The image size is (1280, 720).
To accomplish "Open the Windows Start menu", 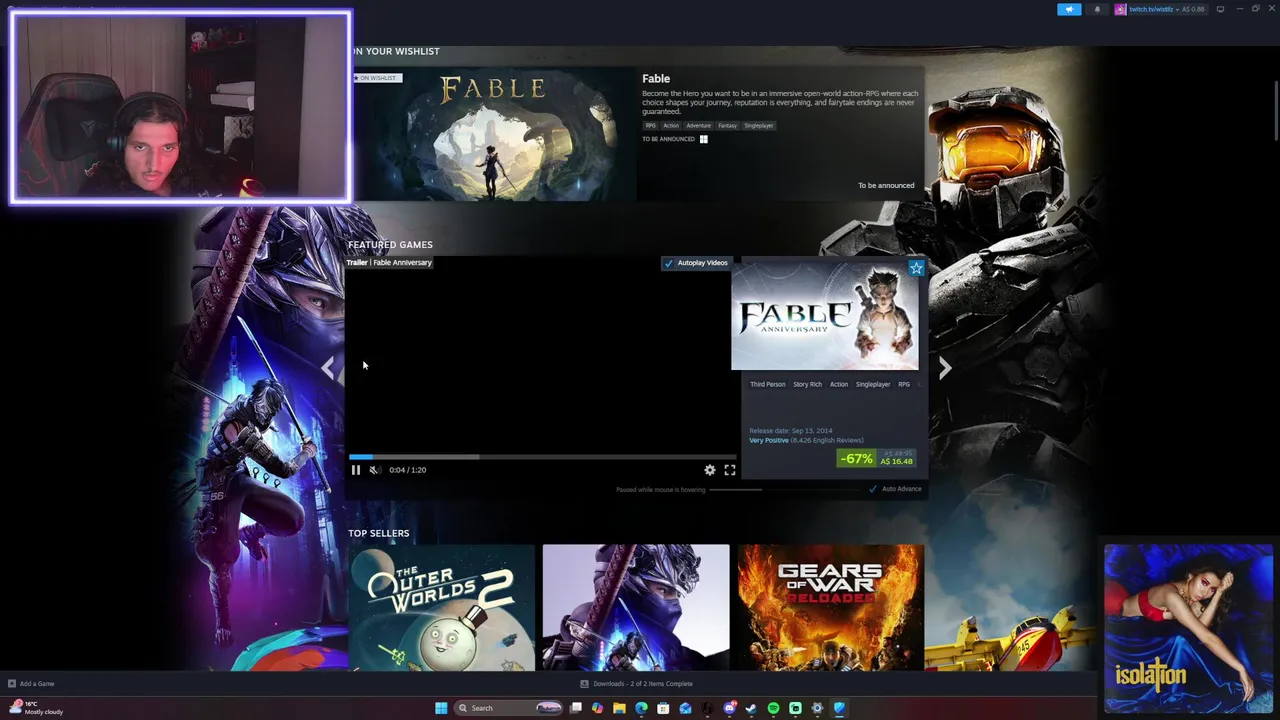I will (x=441, y=708).
